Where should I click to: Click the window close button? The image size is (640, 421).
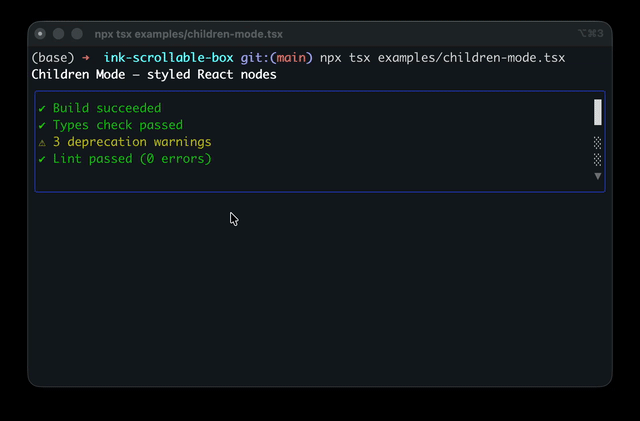(x=40, y=34)
